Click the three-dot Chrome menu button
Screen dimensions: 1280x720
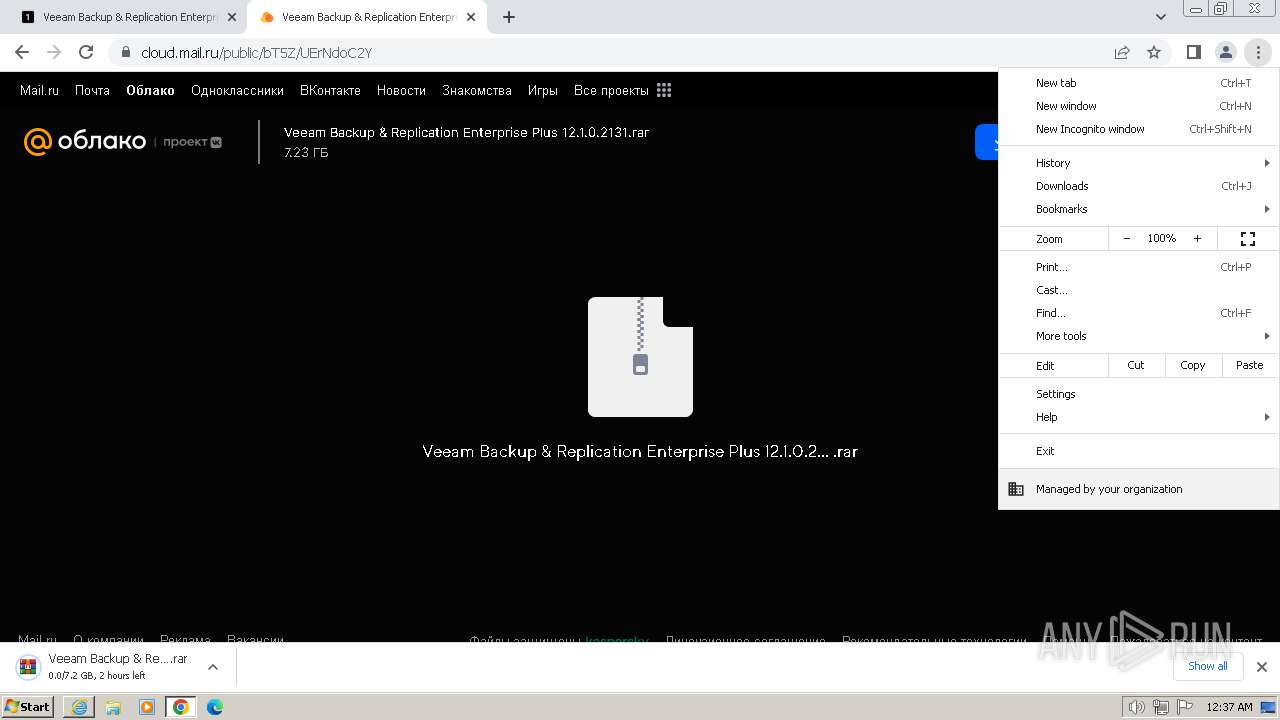tap(1258, 52)
